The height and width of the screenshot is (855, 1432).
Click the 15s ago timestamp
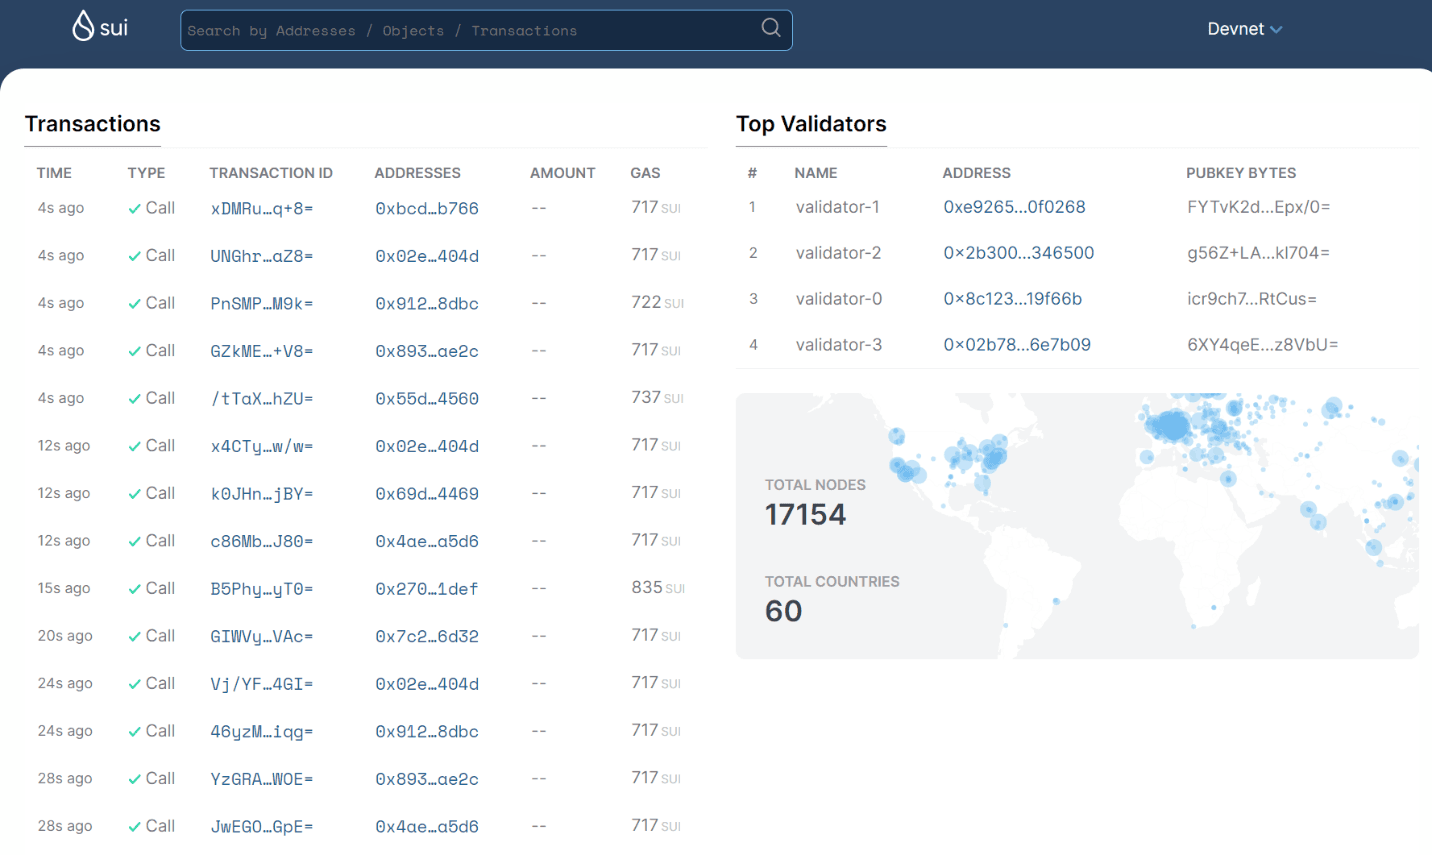[64, 588]
